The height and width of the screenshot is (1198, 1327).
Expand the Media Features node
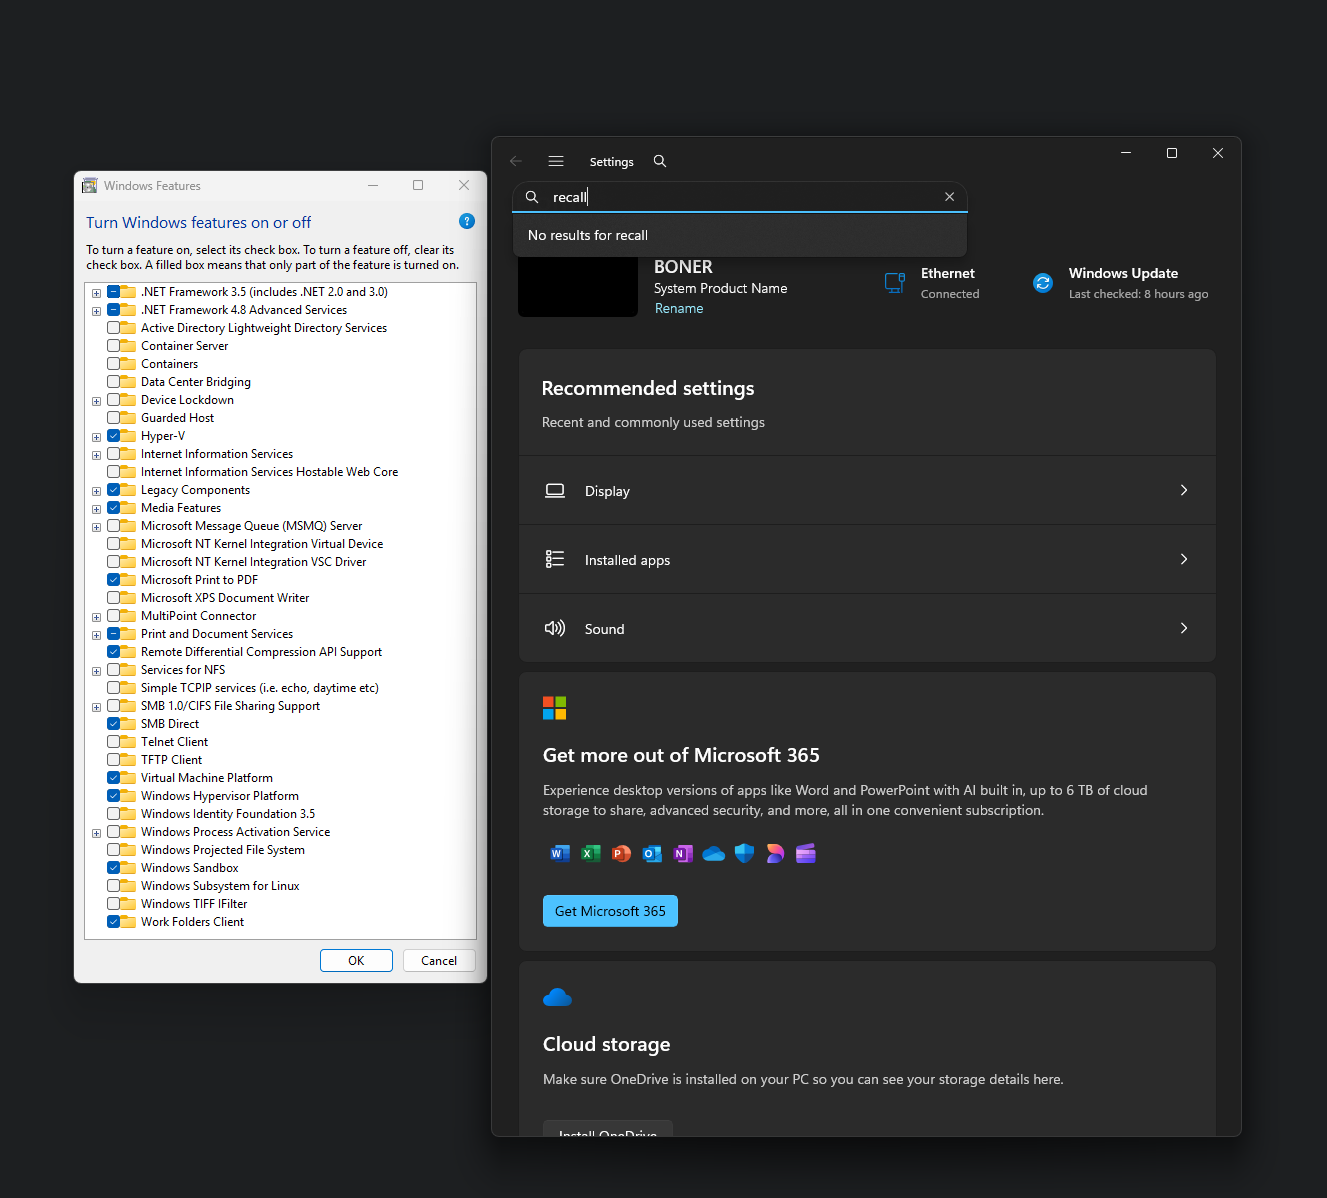click(x=96, y=509)
